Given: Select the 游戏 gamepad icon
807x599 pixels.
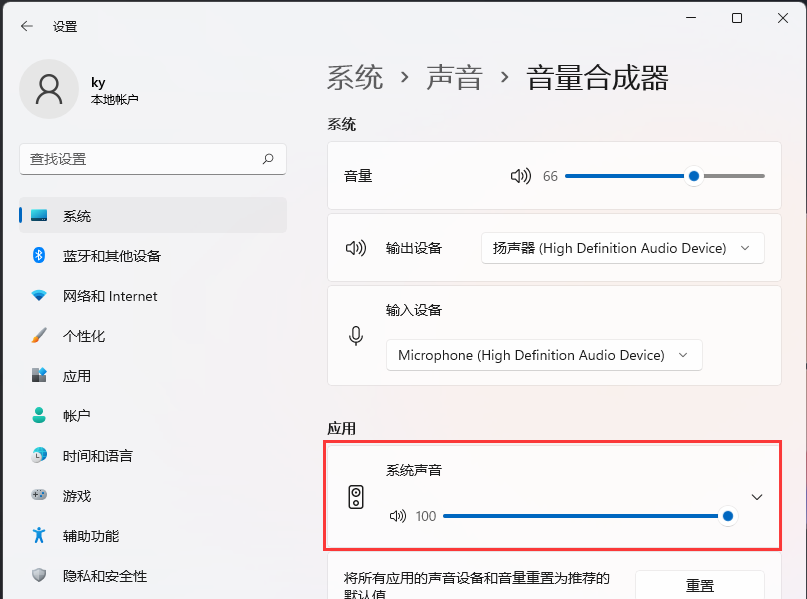Looking at the screenshot, I should point(38,496).
